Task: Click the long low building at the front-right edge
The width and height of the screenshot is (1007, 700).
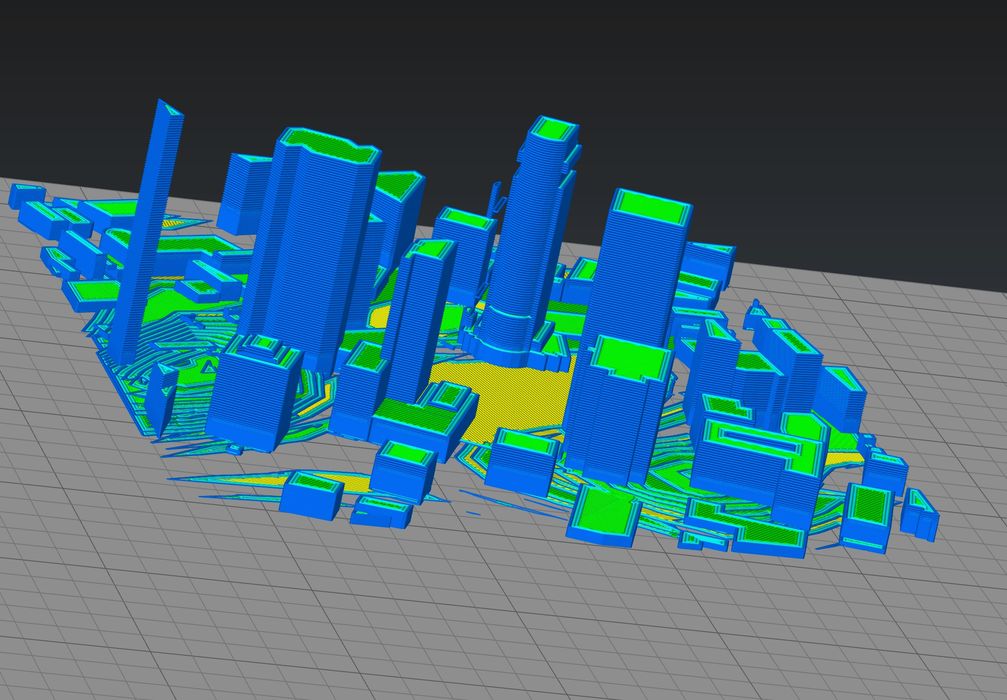Action: (x=770, y=538)
